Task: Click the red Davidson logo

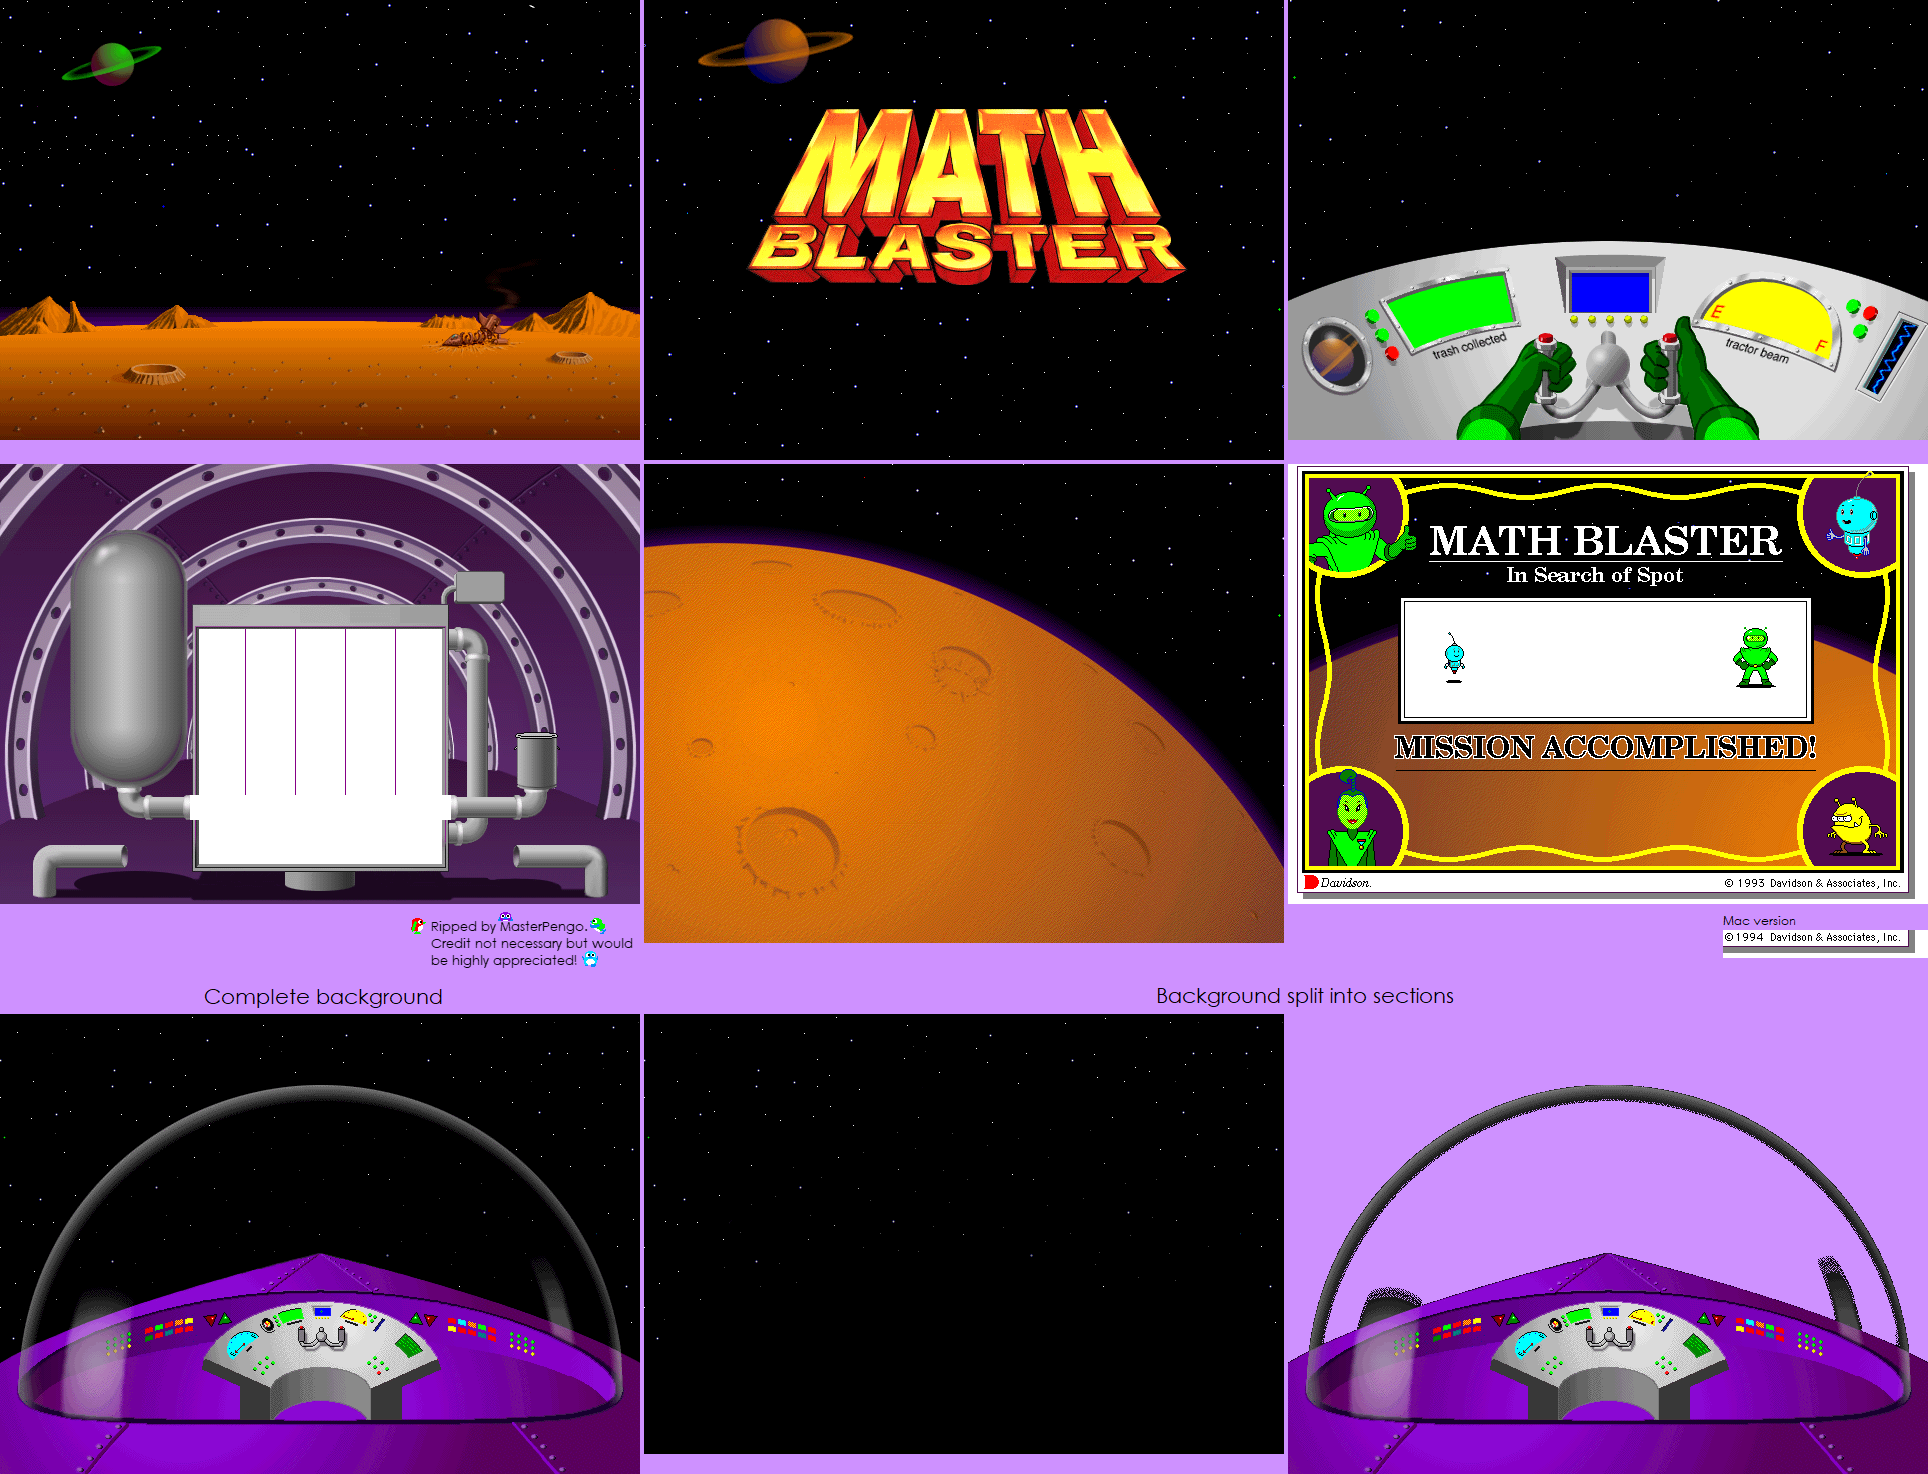Action: point(1337,882)
